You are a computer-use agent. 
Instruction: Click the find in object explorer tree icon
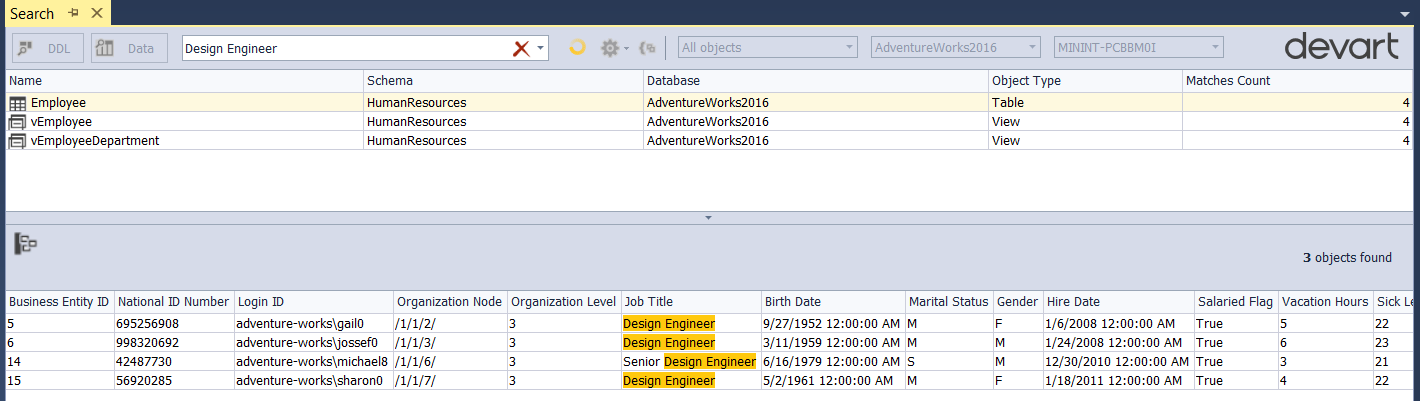click(26, 243)
